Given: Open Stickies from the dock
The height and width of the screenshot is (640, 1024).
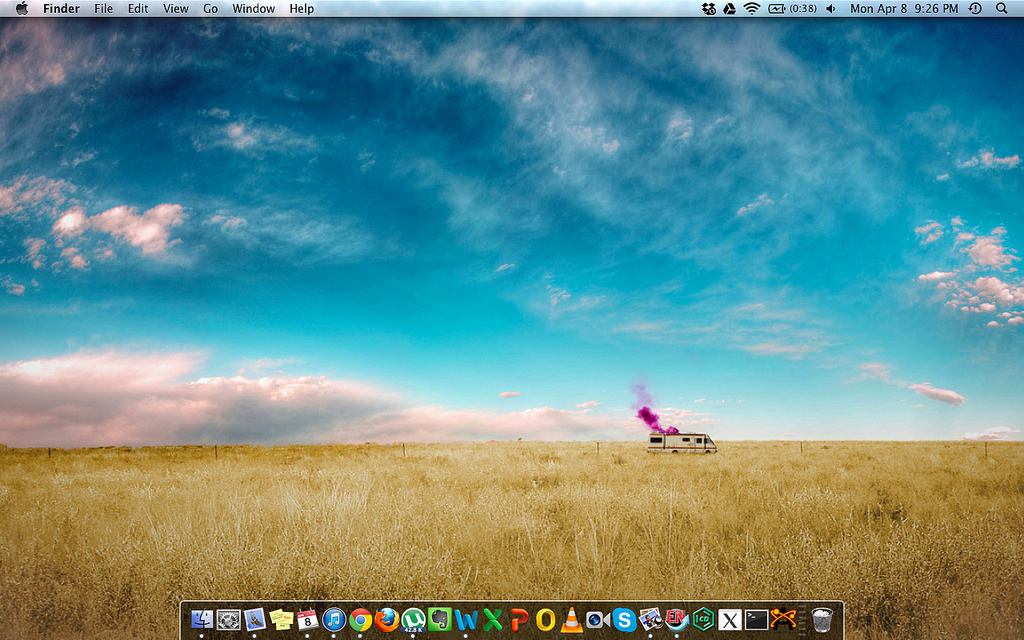Looking at the screenshot, I should pyautogui.click(x=281, y=618).
